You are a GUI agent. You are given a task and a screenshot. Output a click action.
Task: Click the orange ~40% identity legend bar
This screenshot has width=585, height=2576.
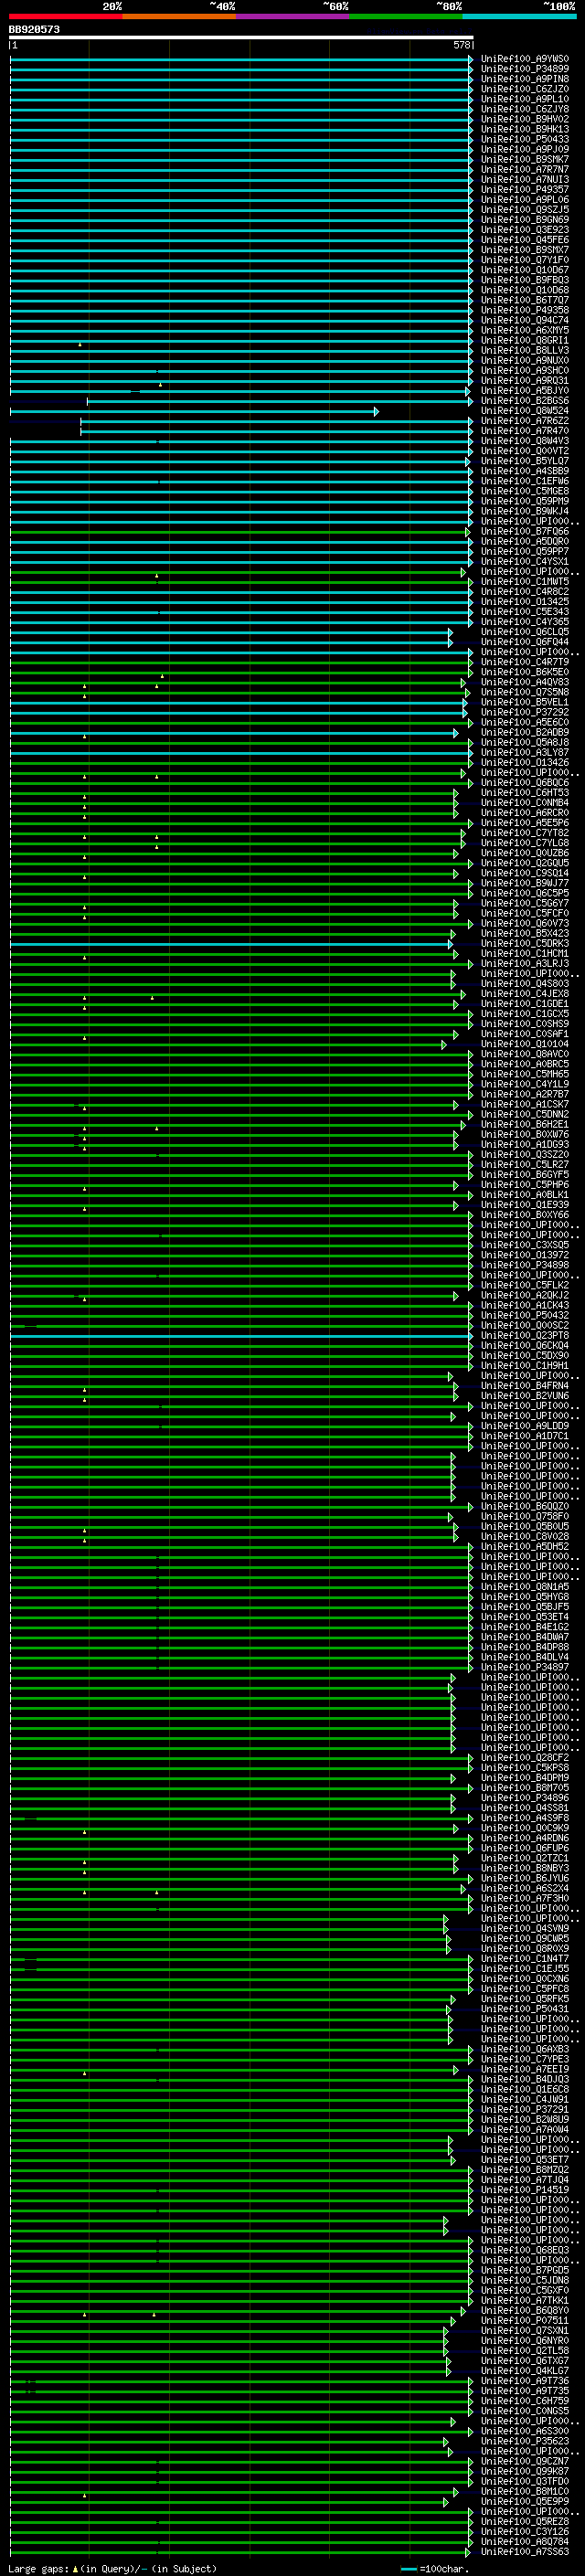tap(179, 16)
